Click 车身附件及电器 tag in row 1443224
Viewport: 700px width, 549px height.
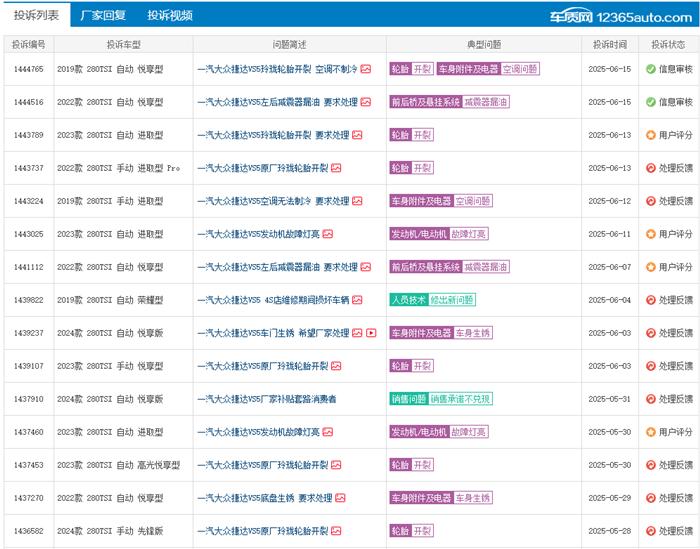[421, 201]
